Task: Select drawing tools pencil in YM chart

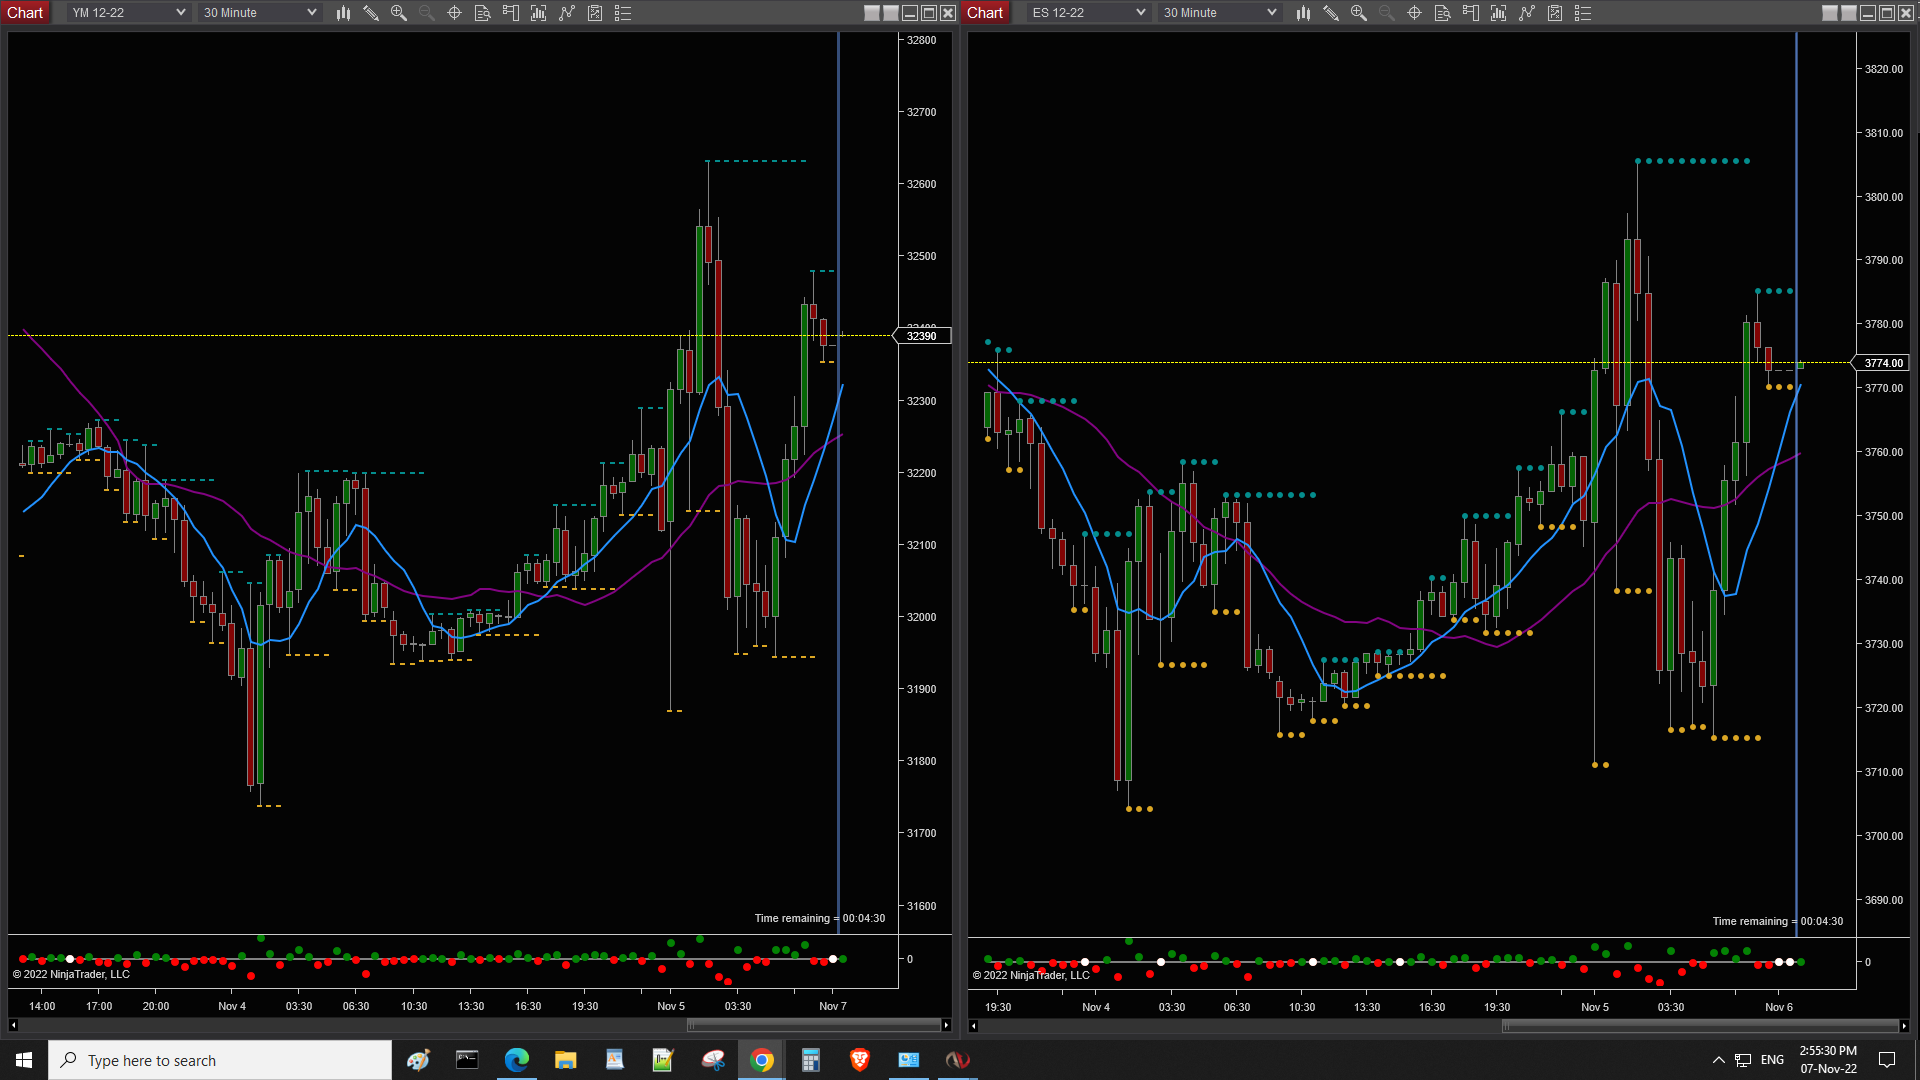Action: click(371, 13)
